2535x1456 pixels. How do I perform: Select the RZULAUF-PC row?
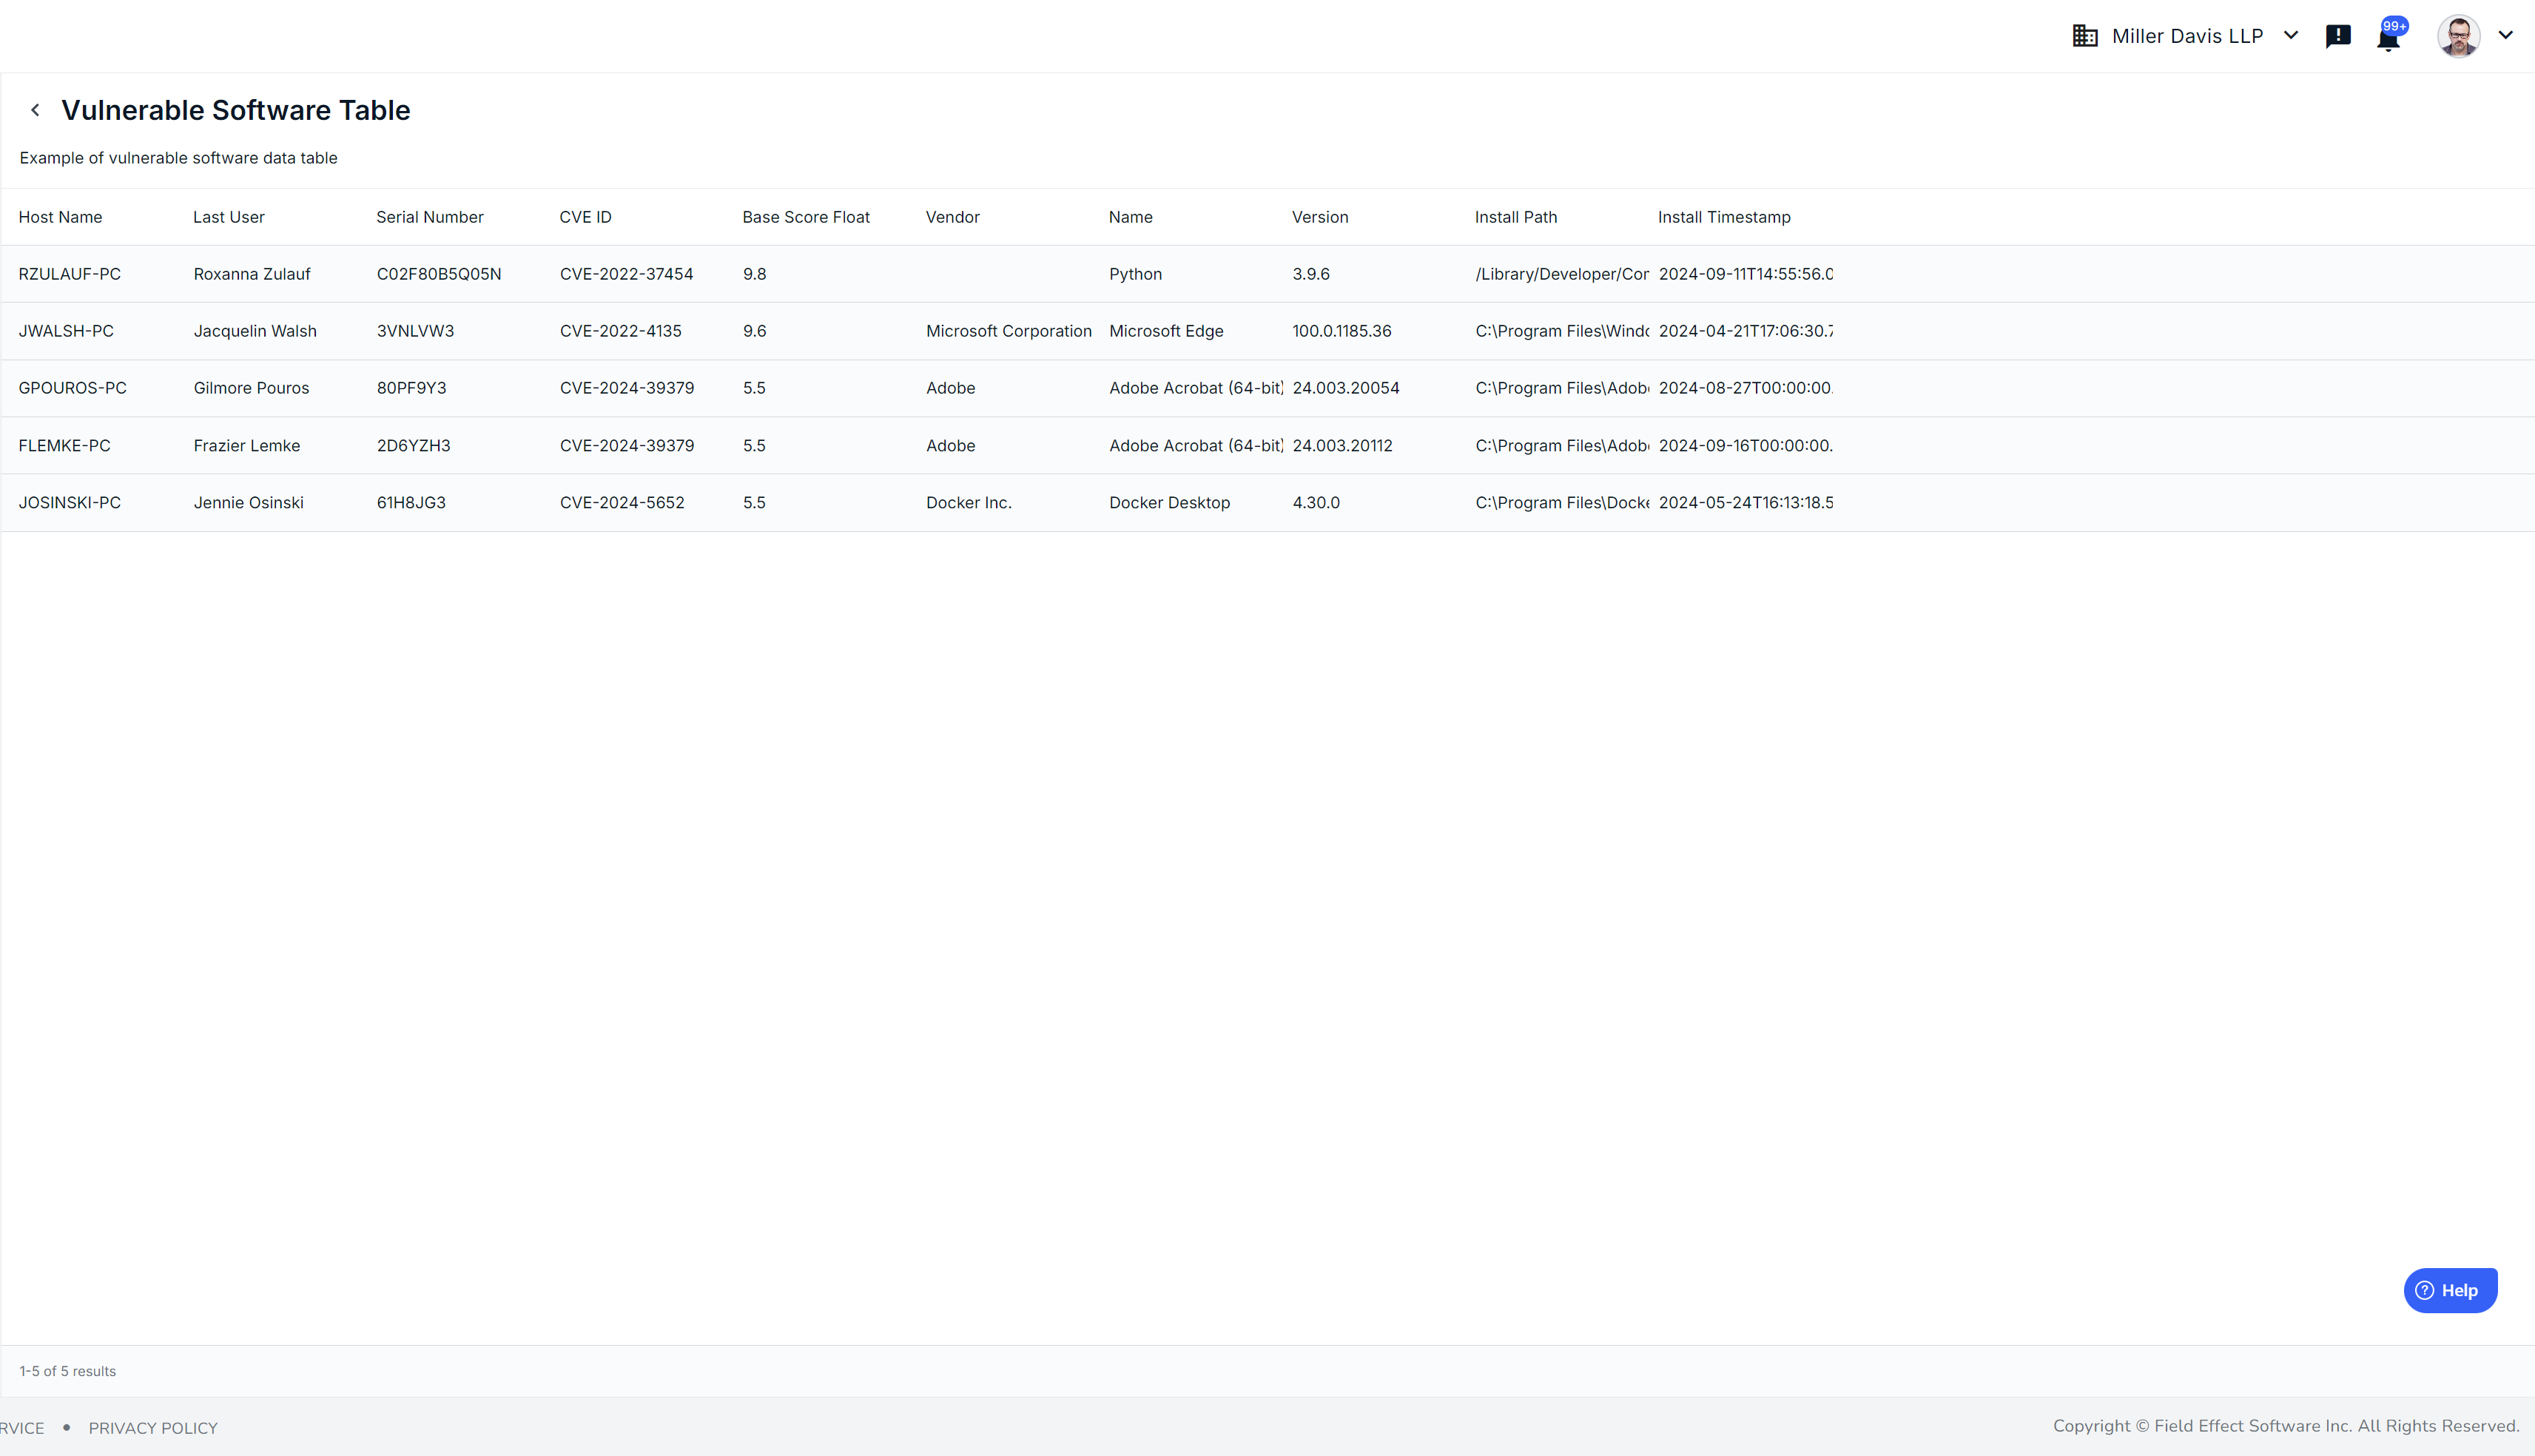(x=69, y=274)
